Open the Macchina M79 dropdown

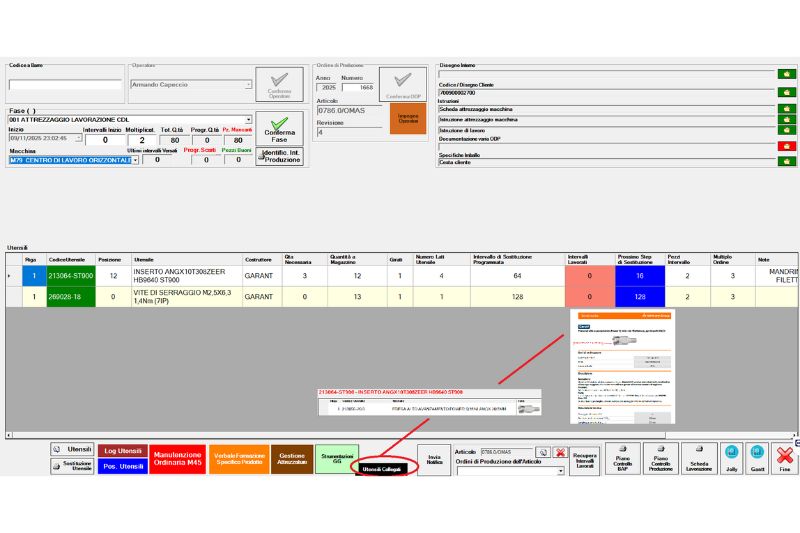135,160
